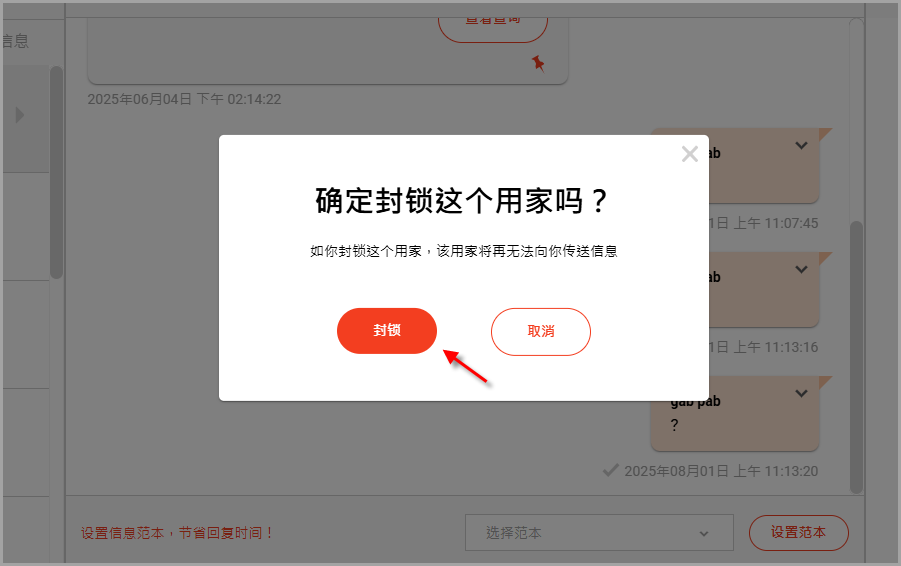Click the chat area vertical scrollbar

click(x=856, y=357)
